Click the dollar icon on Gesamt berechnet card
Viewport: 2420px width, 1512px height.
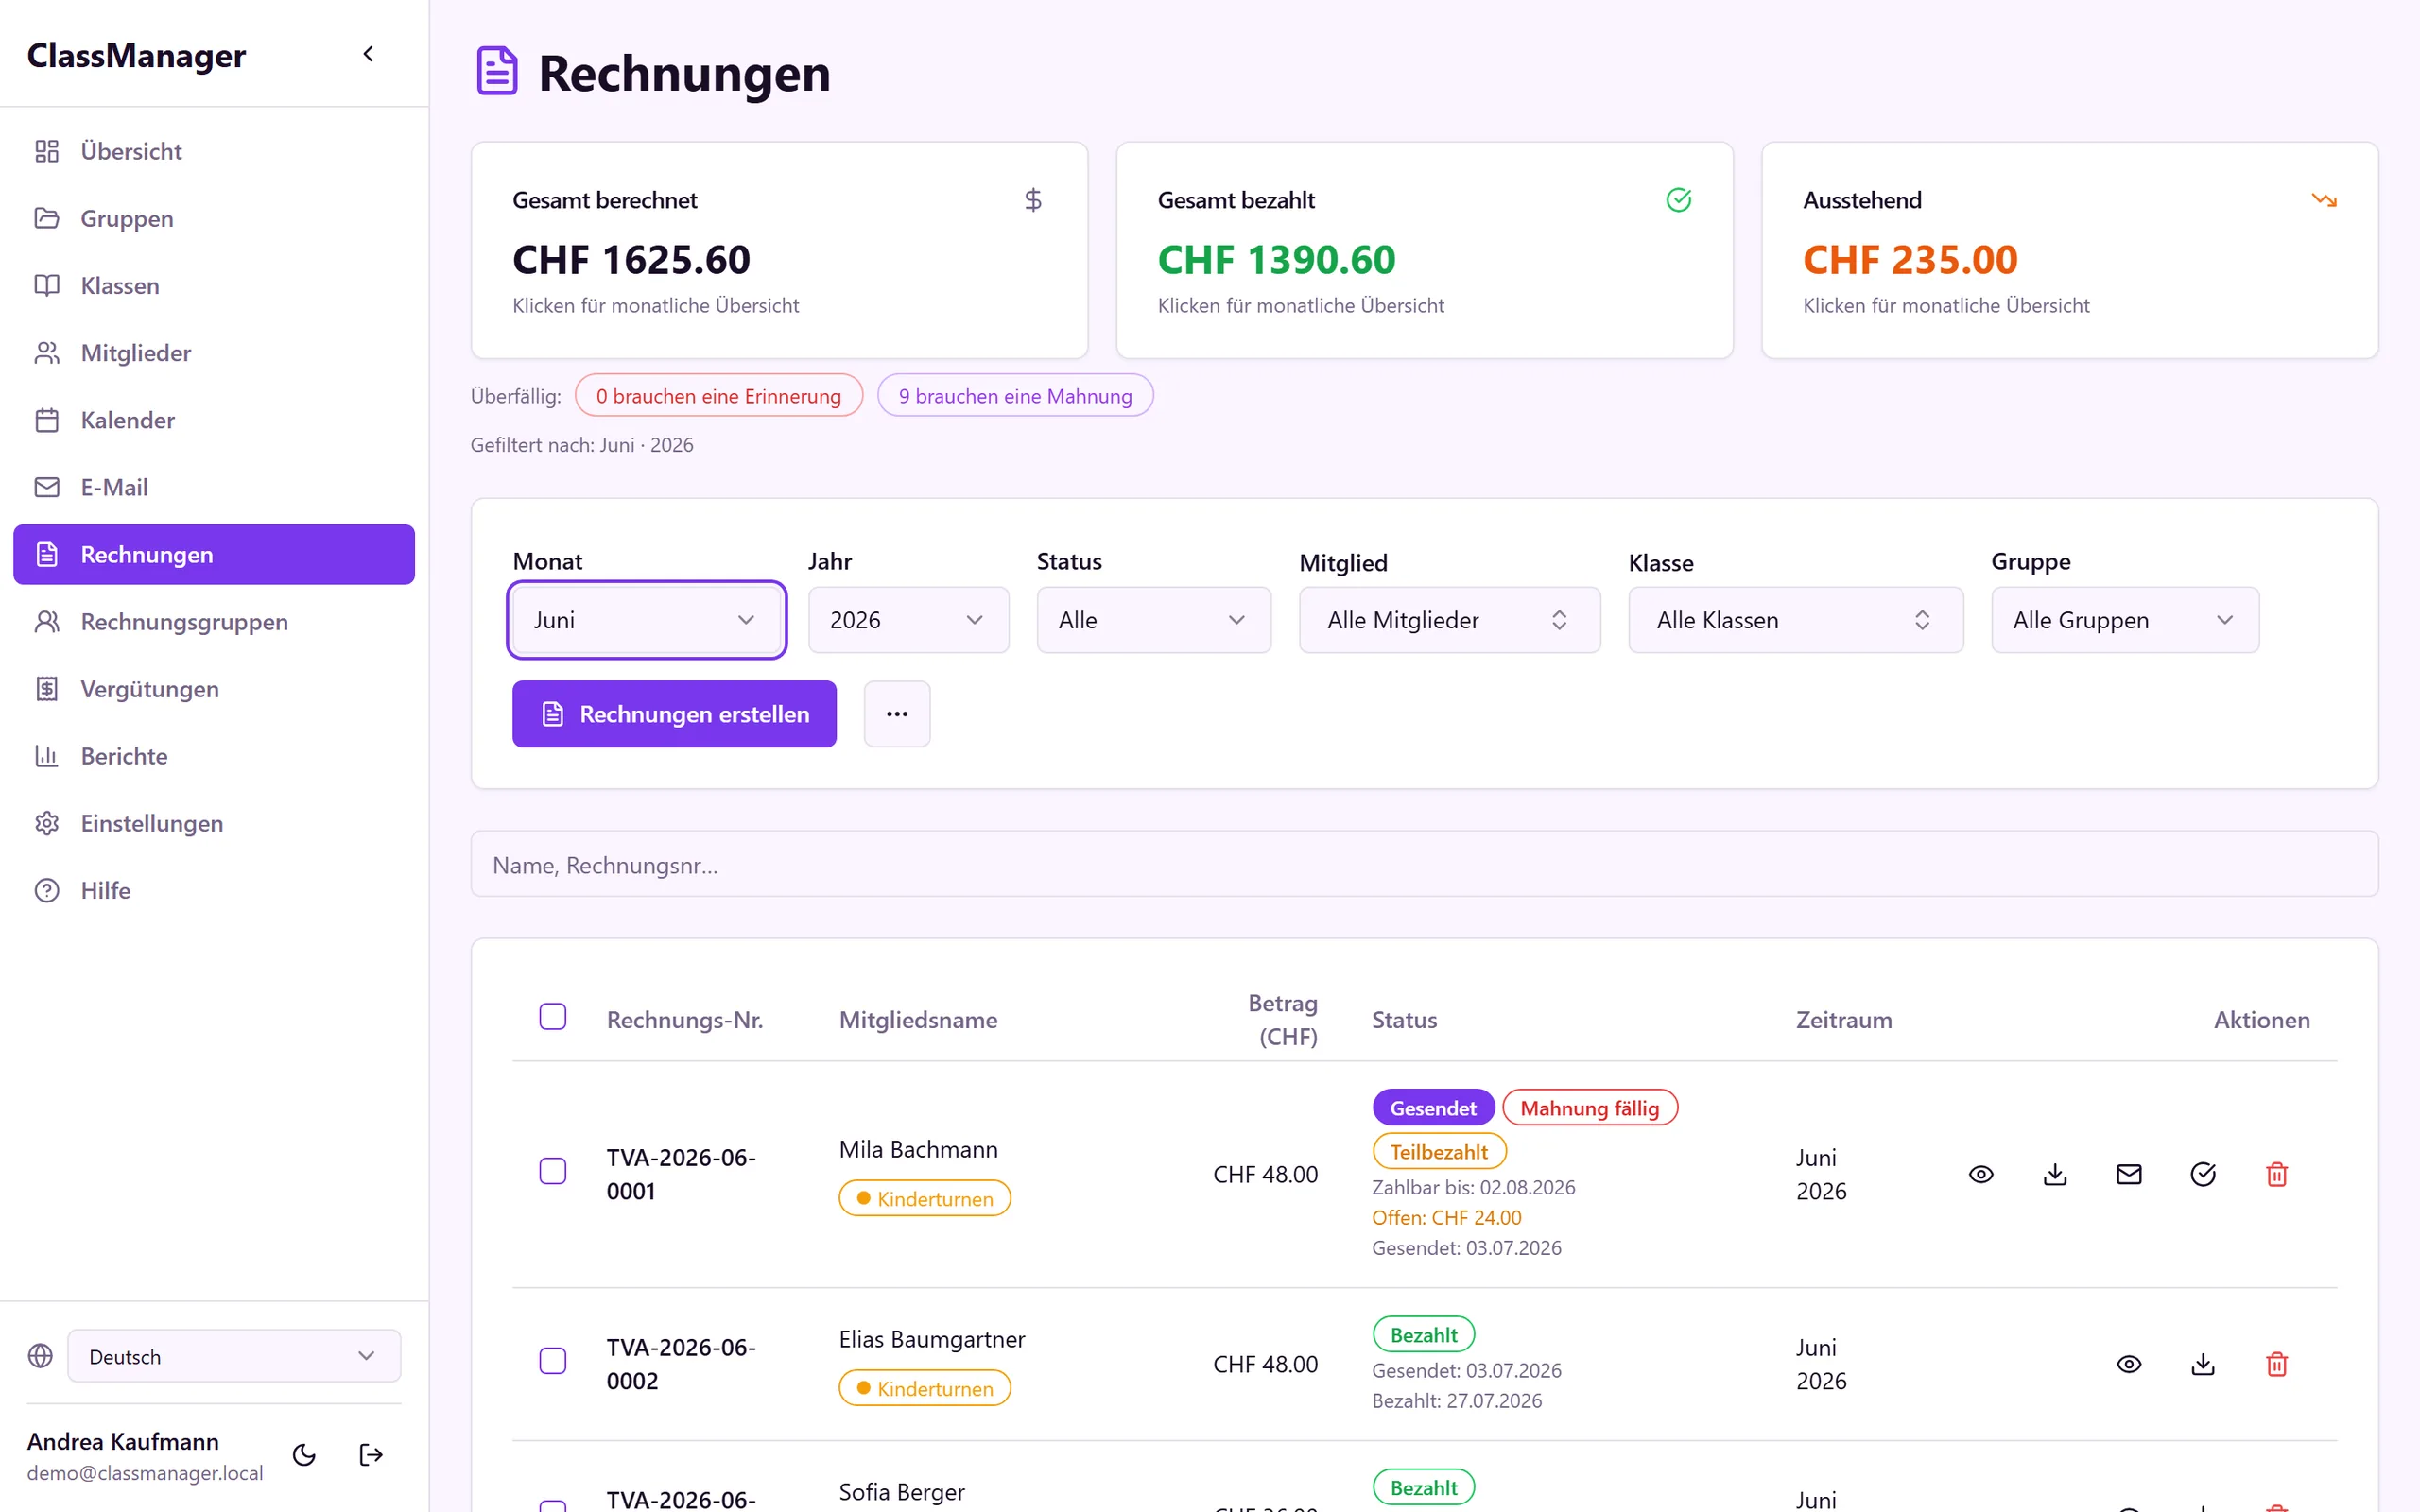coord(1033,200)
